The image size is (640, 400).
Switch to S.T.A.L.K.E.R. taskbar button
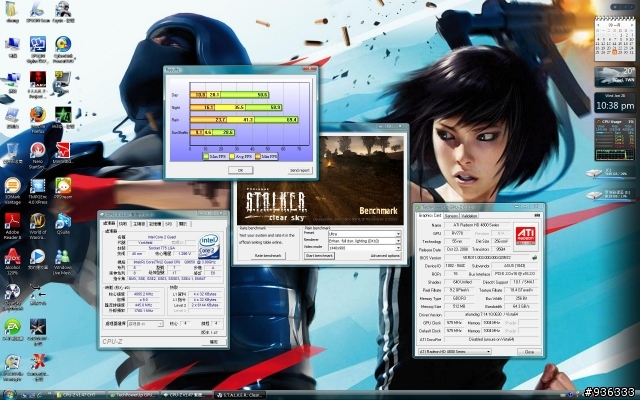coord(240,395)
